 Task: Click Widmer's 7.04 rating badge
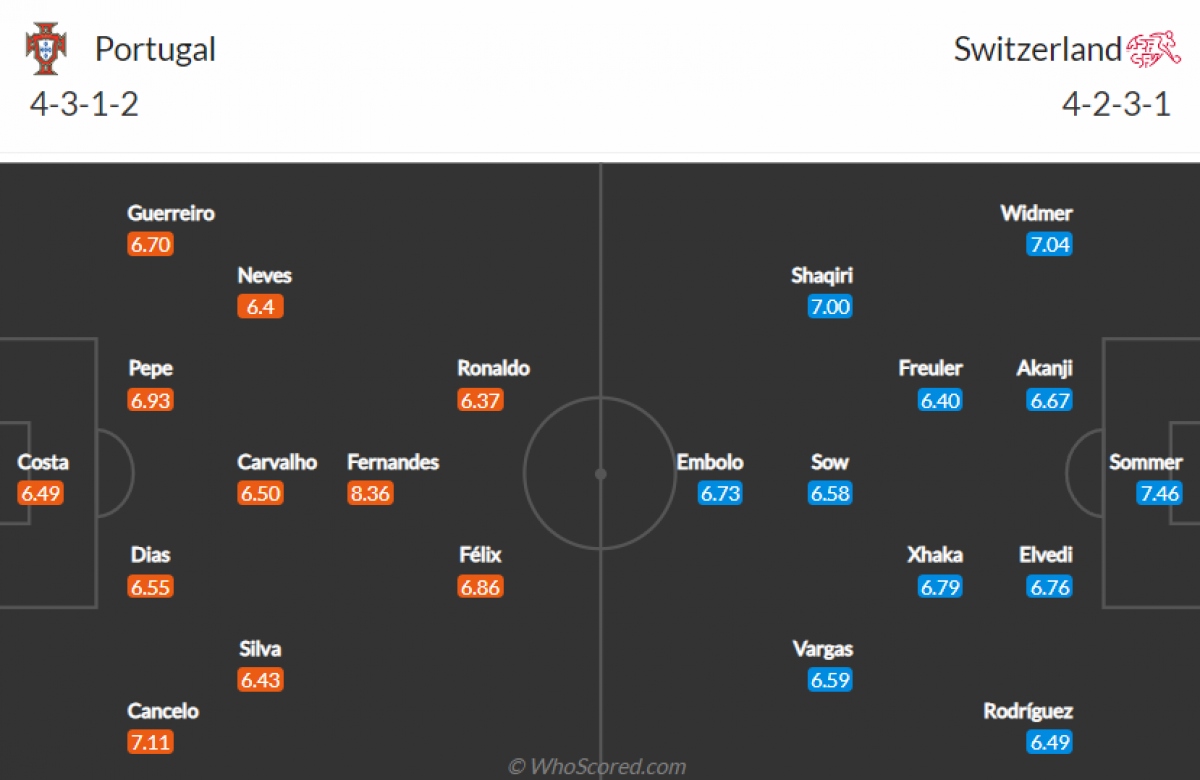1050,245
